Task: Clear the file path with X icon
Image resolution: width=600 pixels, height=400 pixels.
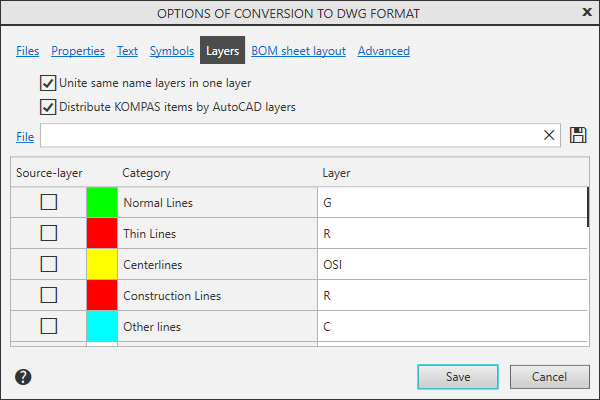Action: pyautogui.click(x=549, y=135)
